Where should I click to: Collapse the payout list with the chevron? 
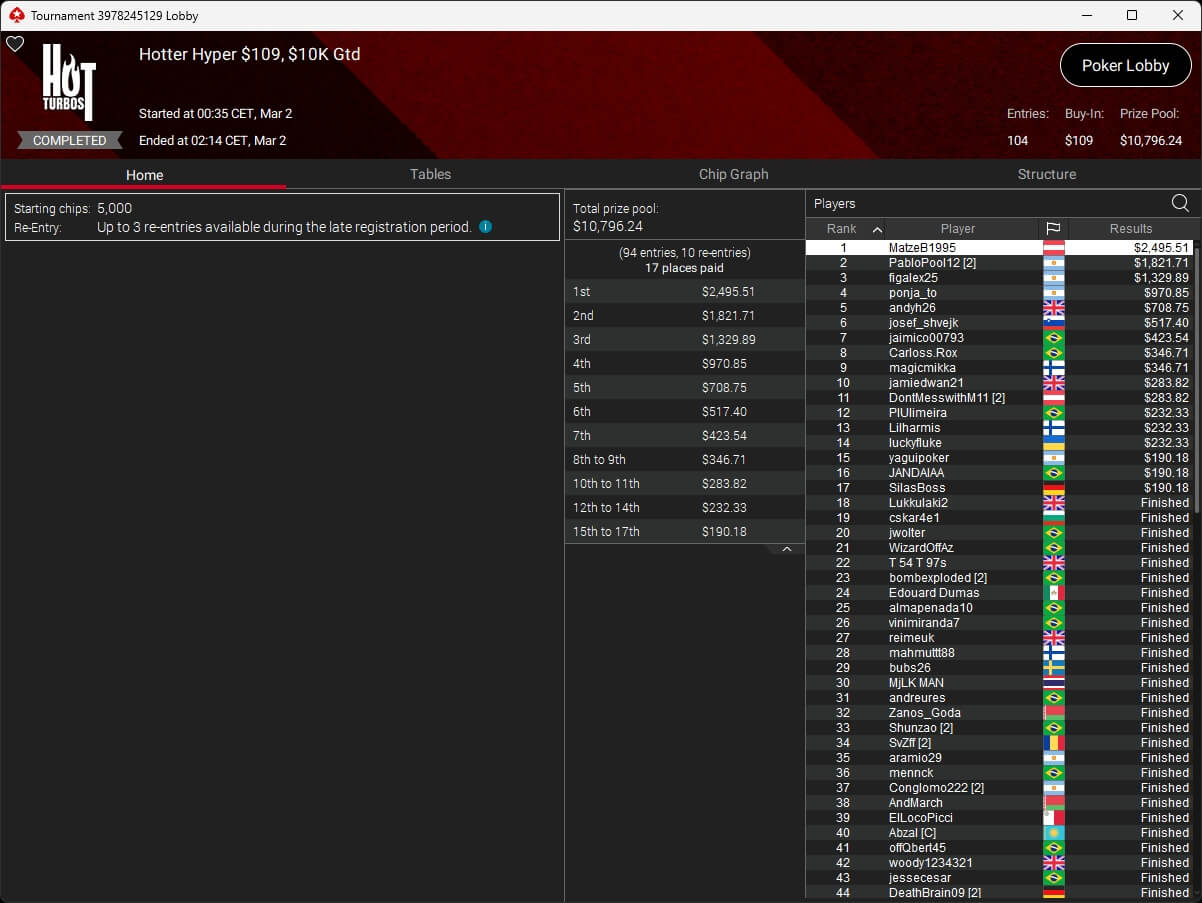click(786, 549)
